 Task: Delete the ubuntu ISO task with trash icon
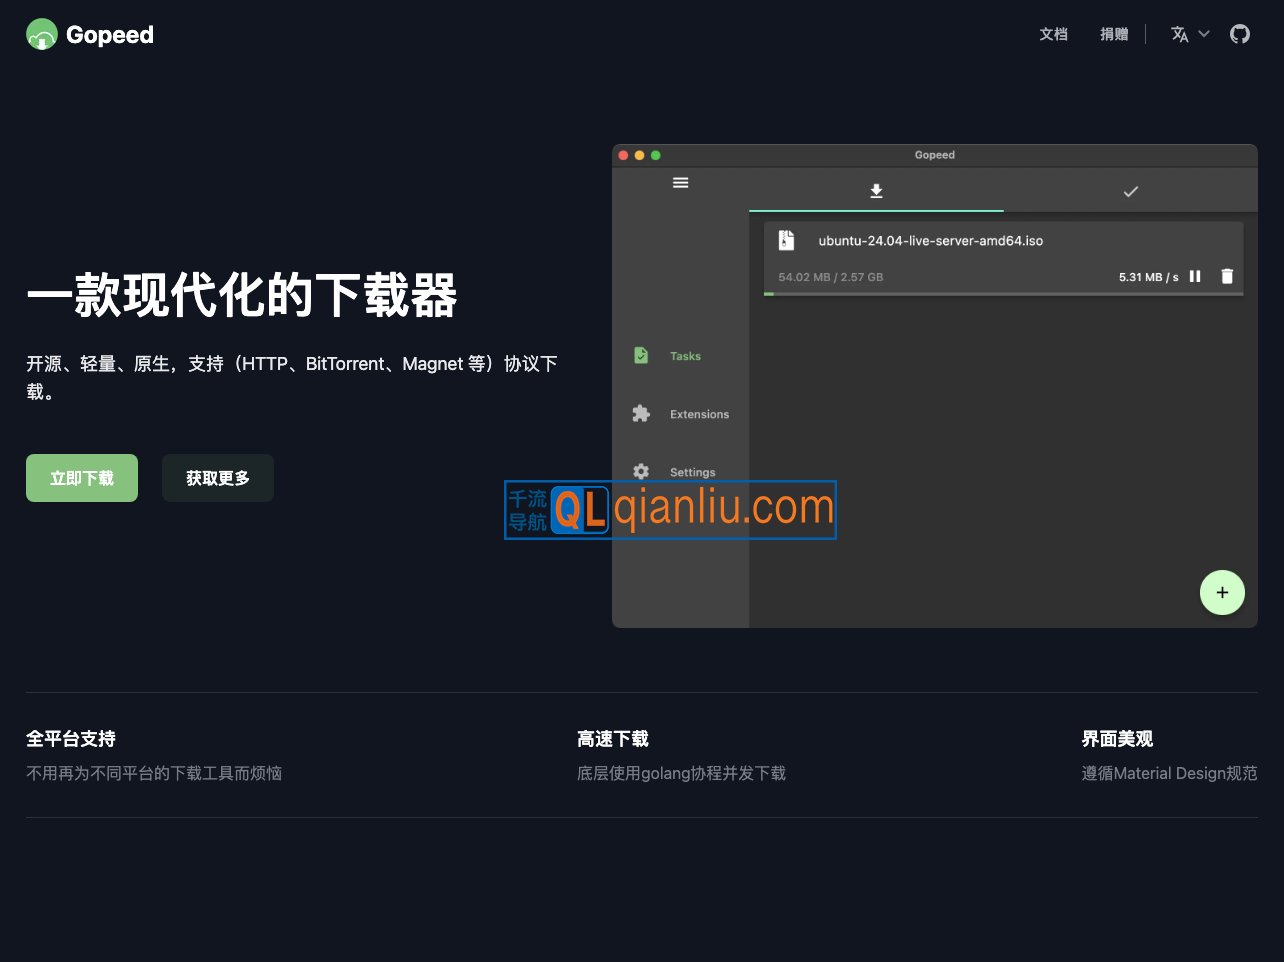[x=1226, y=276]
